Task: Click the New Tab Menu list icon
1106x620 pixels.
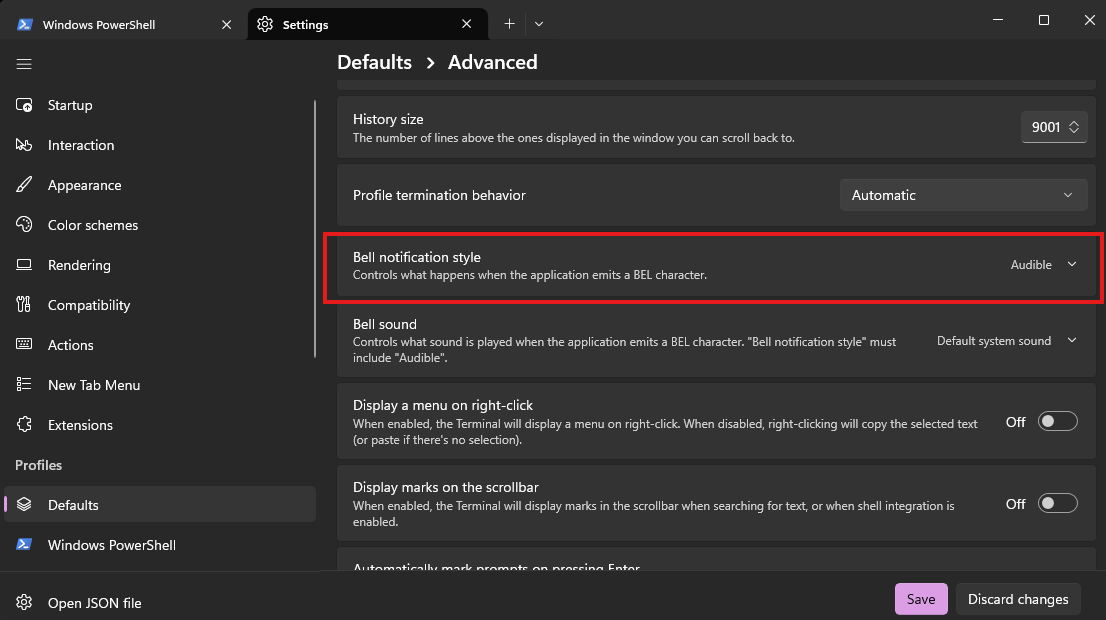Action: (24, 385)
